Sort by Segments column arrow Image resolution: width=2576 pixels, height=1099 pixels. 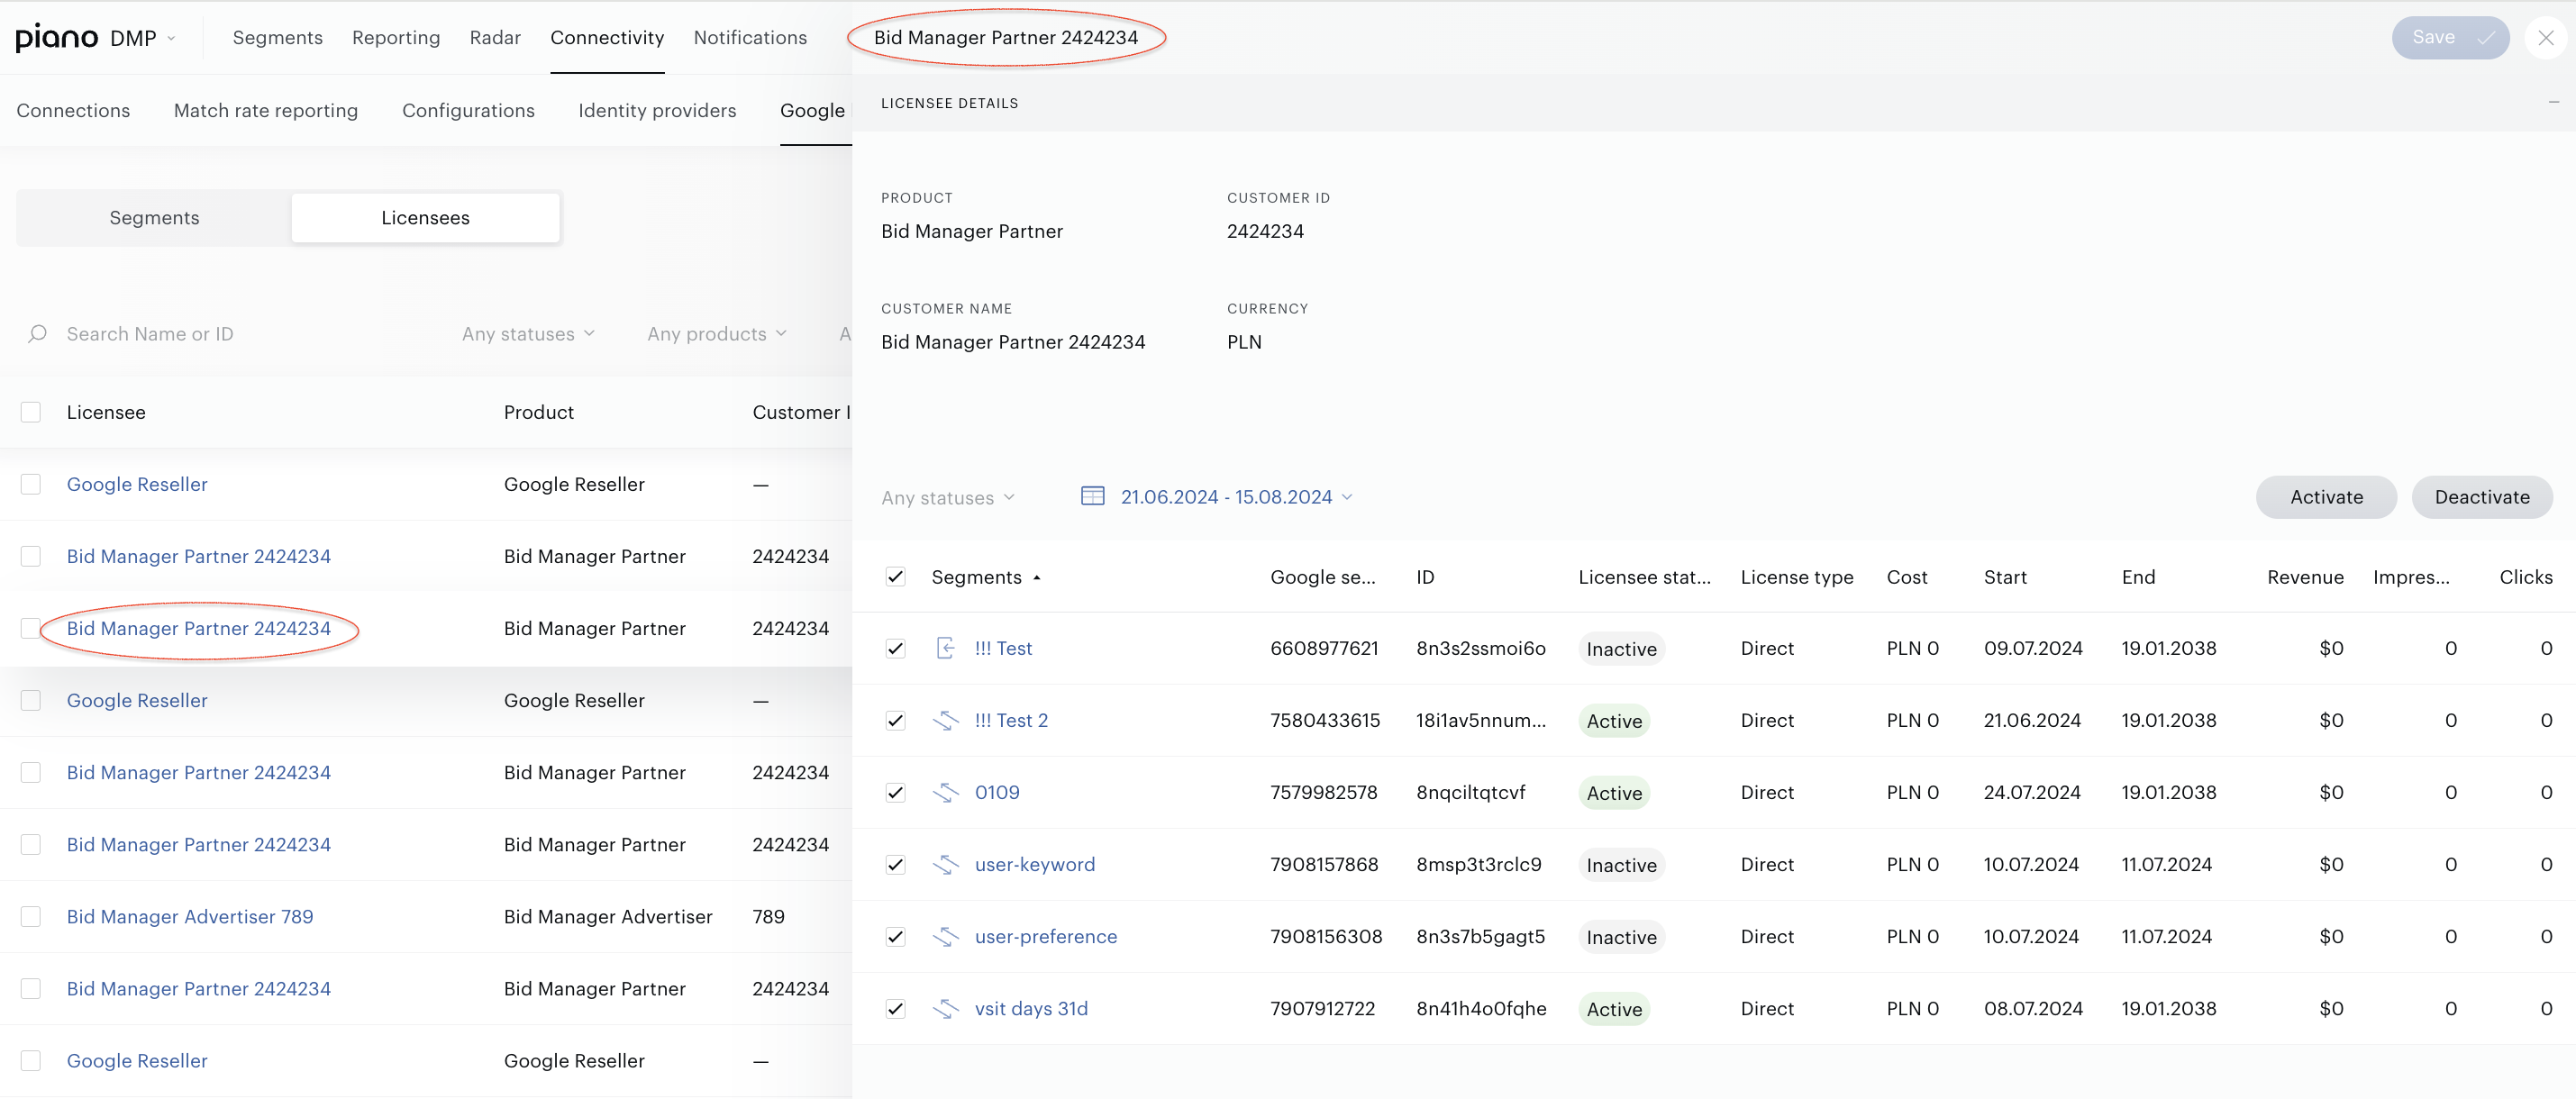(x=1037, y=578)
